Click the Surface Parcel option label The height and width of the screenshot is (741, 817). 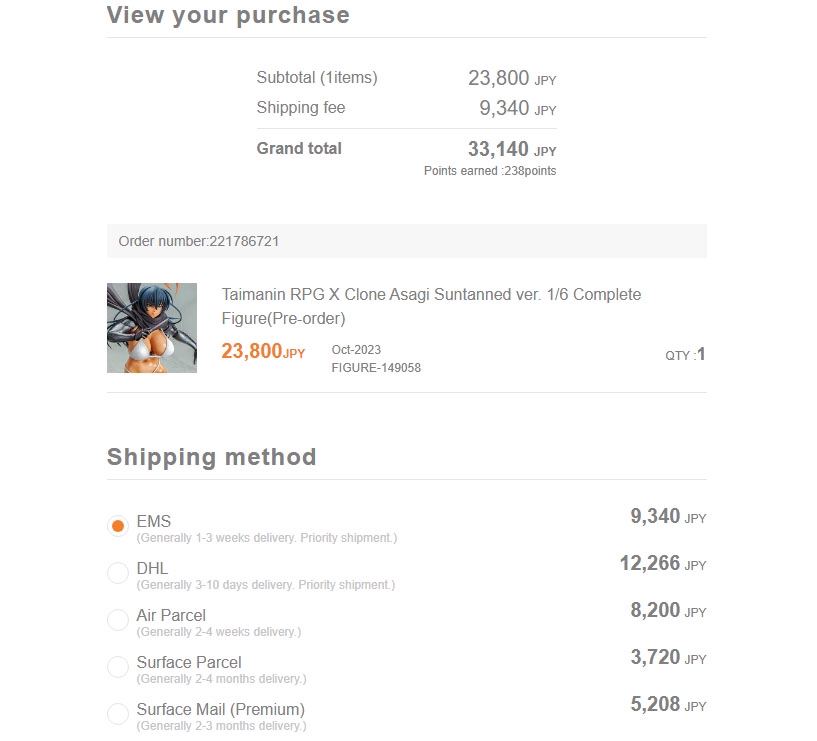(x=189, y=662)
